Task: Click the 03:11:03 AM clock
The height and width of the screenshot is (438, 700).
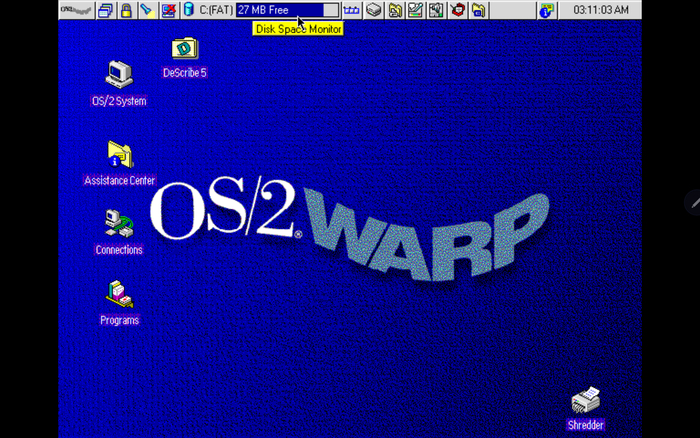Action: tap(600, 10)
